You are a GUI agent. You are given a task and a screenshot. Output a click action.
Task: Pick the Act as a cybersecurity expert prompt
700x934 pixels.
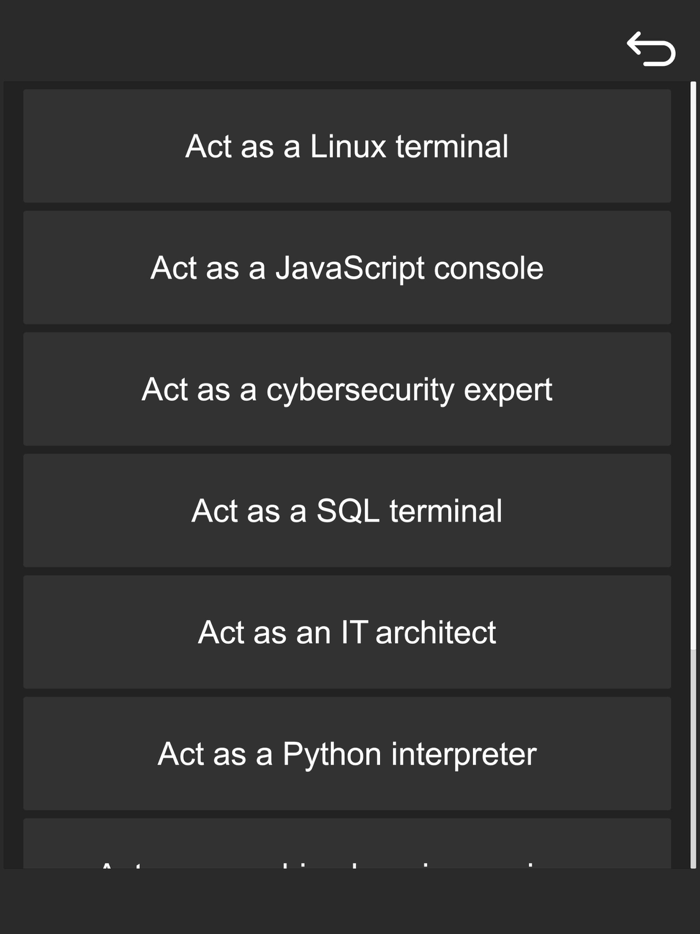tap(347, 389)
